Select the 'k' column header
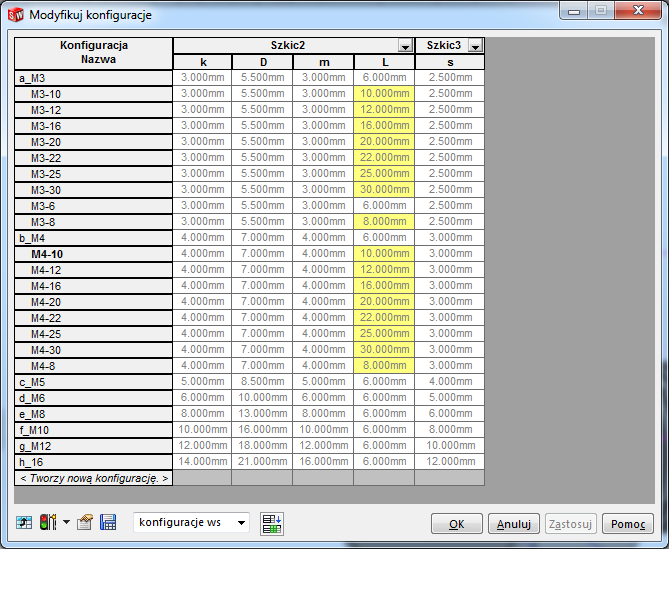The width and height of the screenshot is (669, 600). [203, 62]
